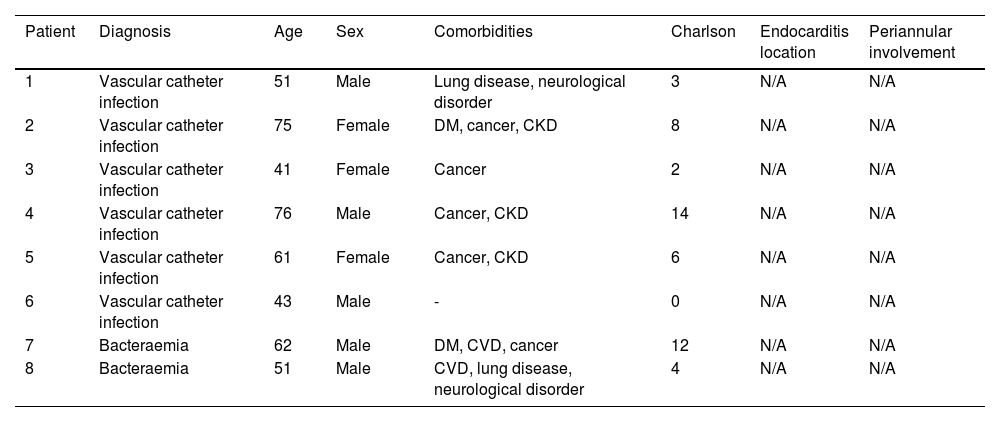Click the Sex column header
This screenshot has height=422, width=1000.
pos(349,31)
